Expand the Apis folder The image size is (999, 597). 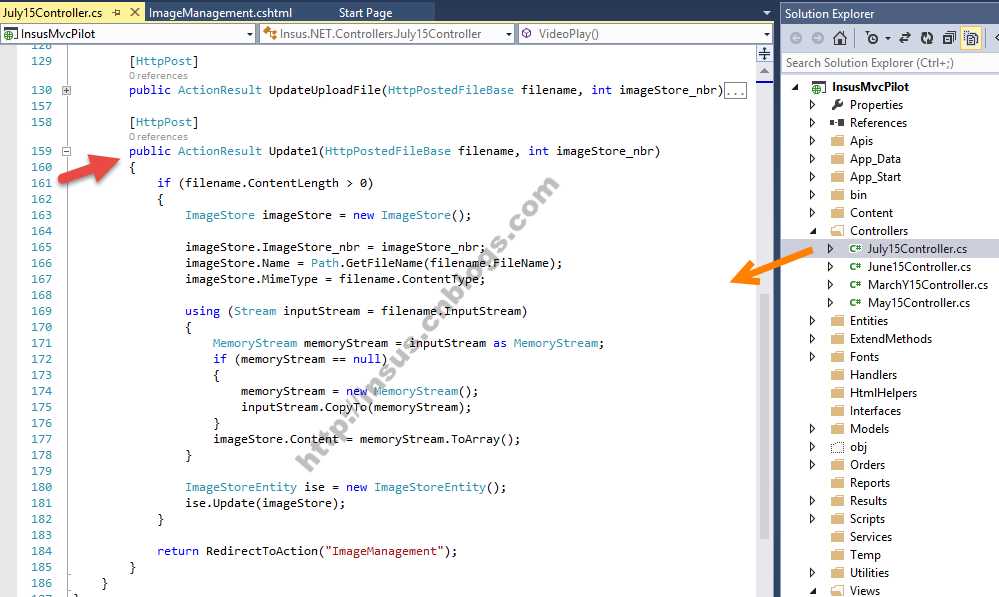(x=812, y=140)
